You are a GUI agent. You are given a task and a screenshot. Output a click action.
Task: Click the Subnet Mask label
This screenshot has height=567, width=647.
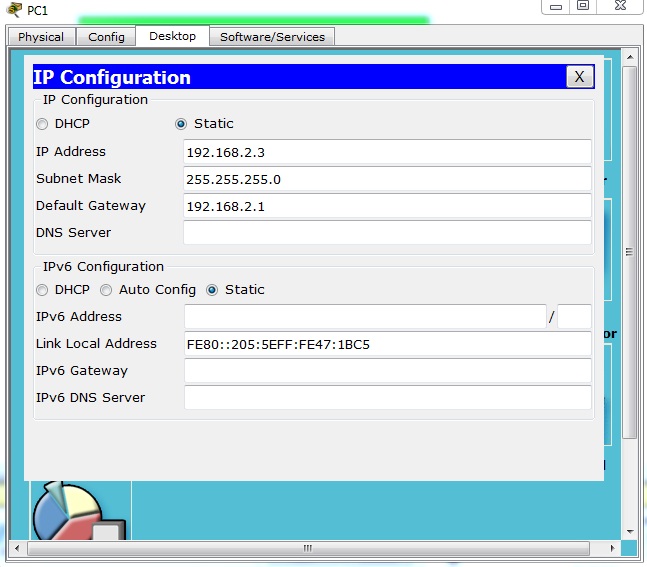(78, 178)
